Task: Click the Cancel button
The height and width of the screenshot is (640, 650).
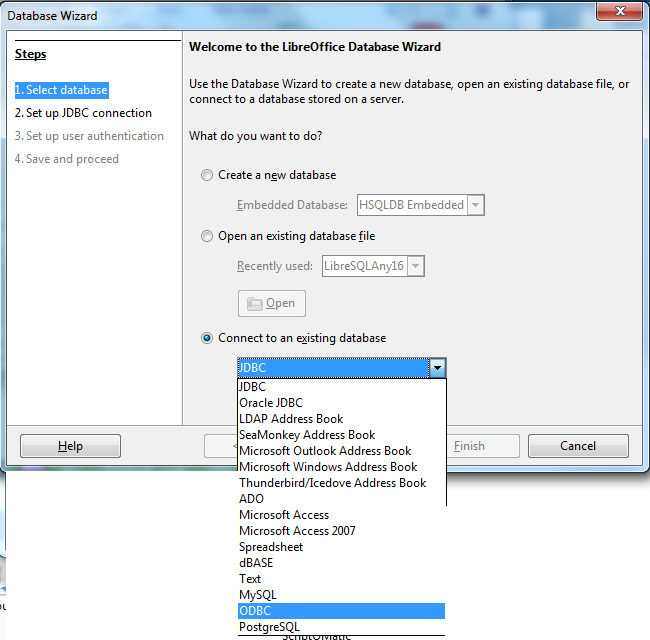Action: (x=578, y=446)
